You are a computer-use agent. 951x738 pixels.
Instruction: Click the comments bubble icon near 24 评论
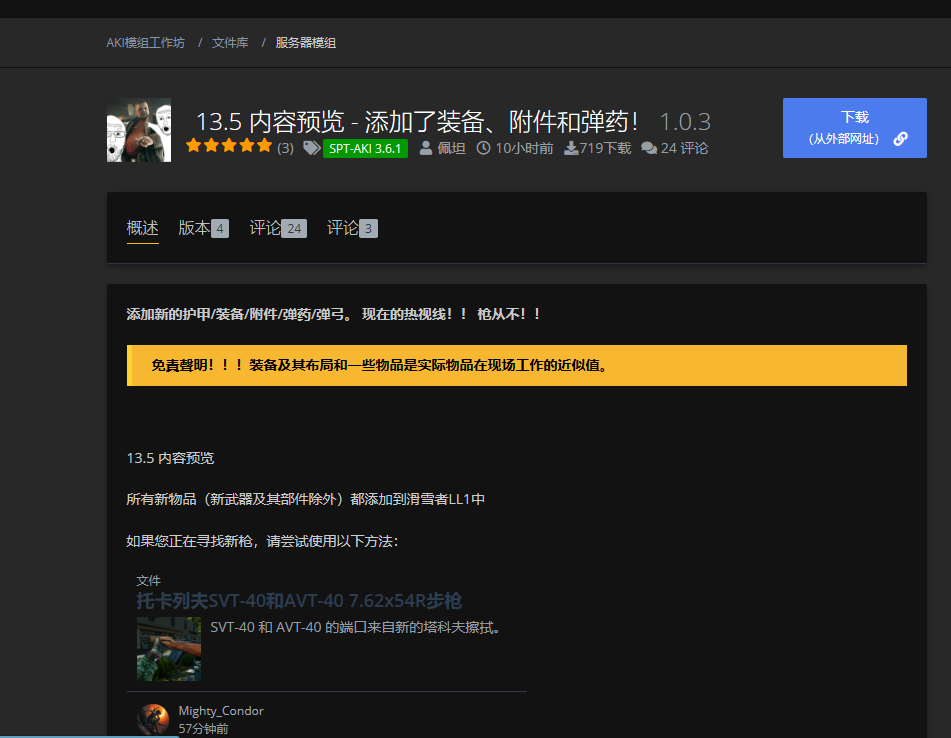coord(649,148)
